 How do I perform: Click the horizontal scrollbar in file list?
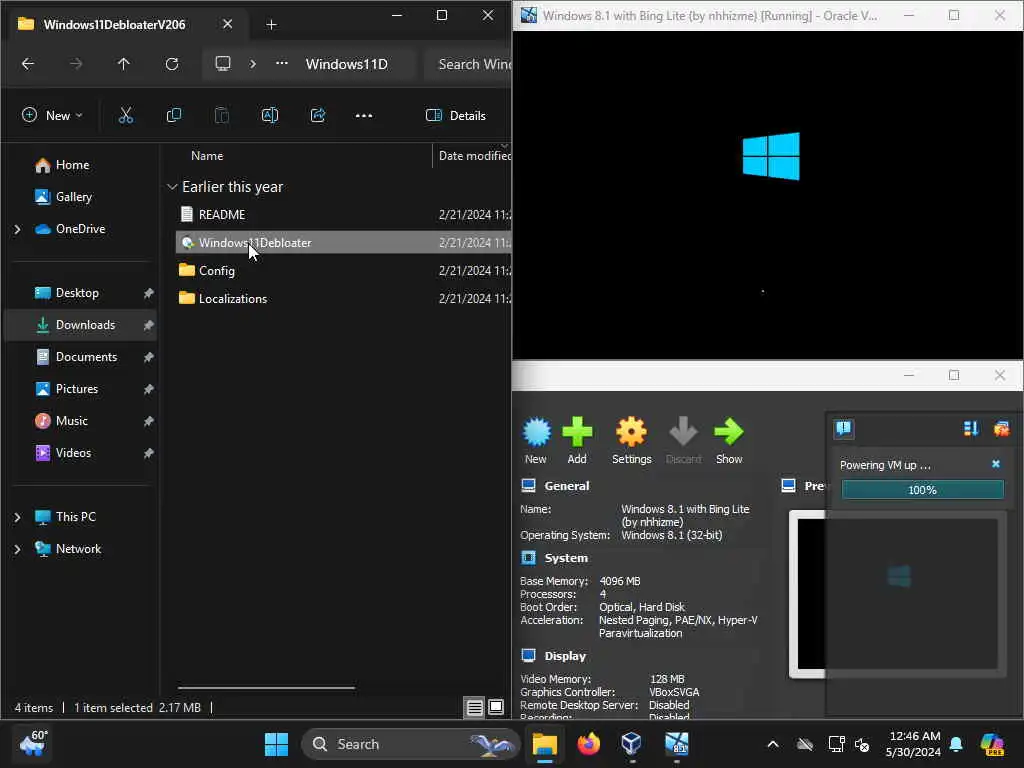(x=266, y=688)
